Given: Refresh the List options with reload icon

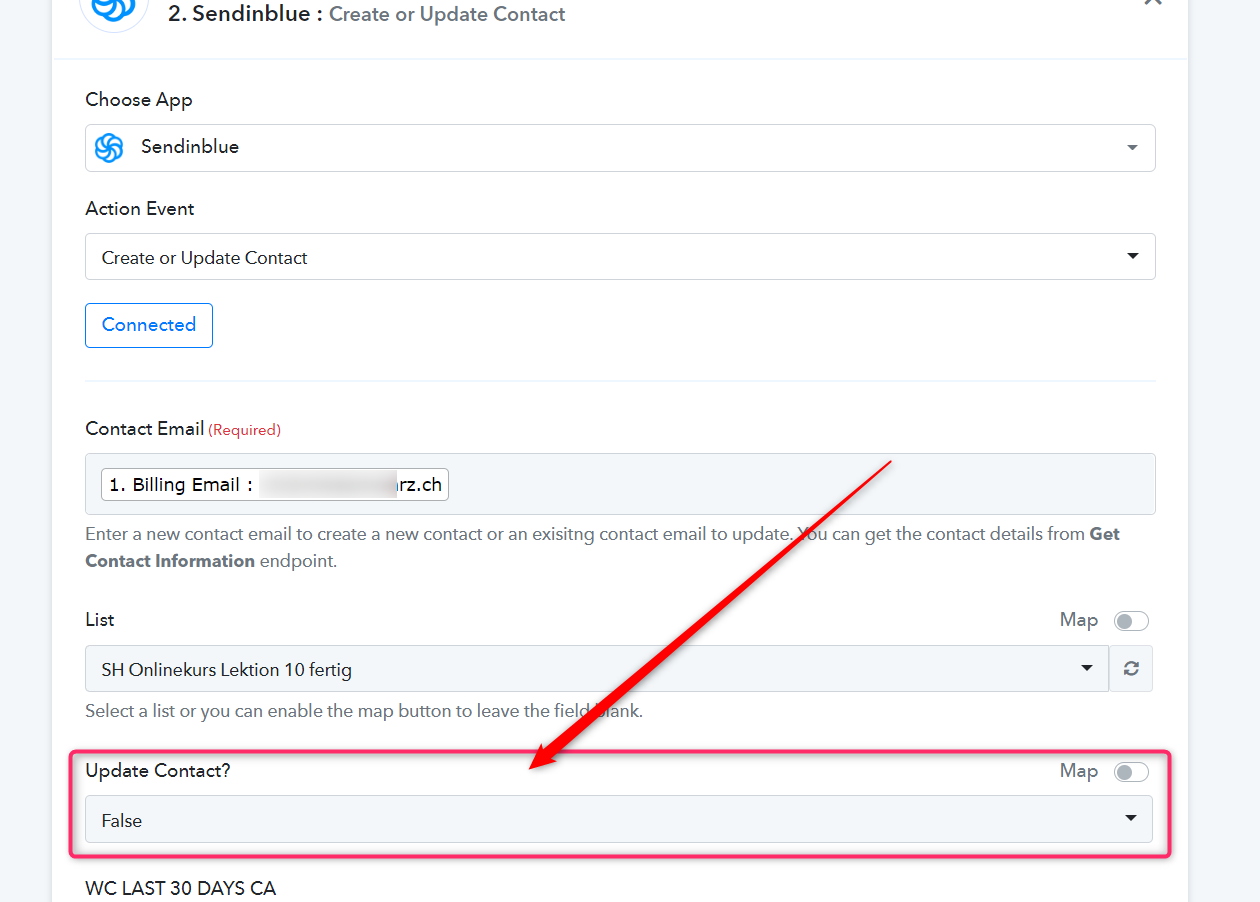Looking at the screenshot, I should tap(1131, 669).
